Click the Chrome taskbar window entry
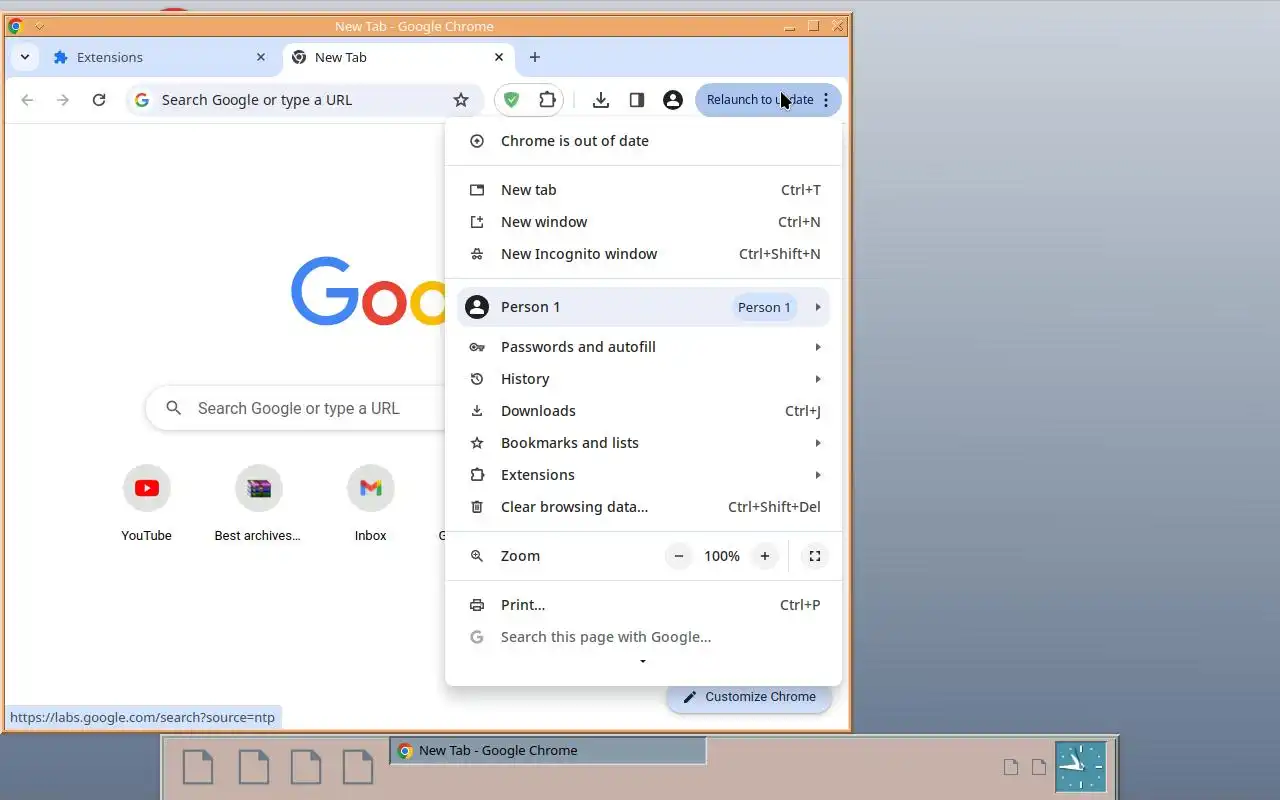This screenshot has width=1280, height=800. (x=548, y=751)
